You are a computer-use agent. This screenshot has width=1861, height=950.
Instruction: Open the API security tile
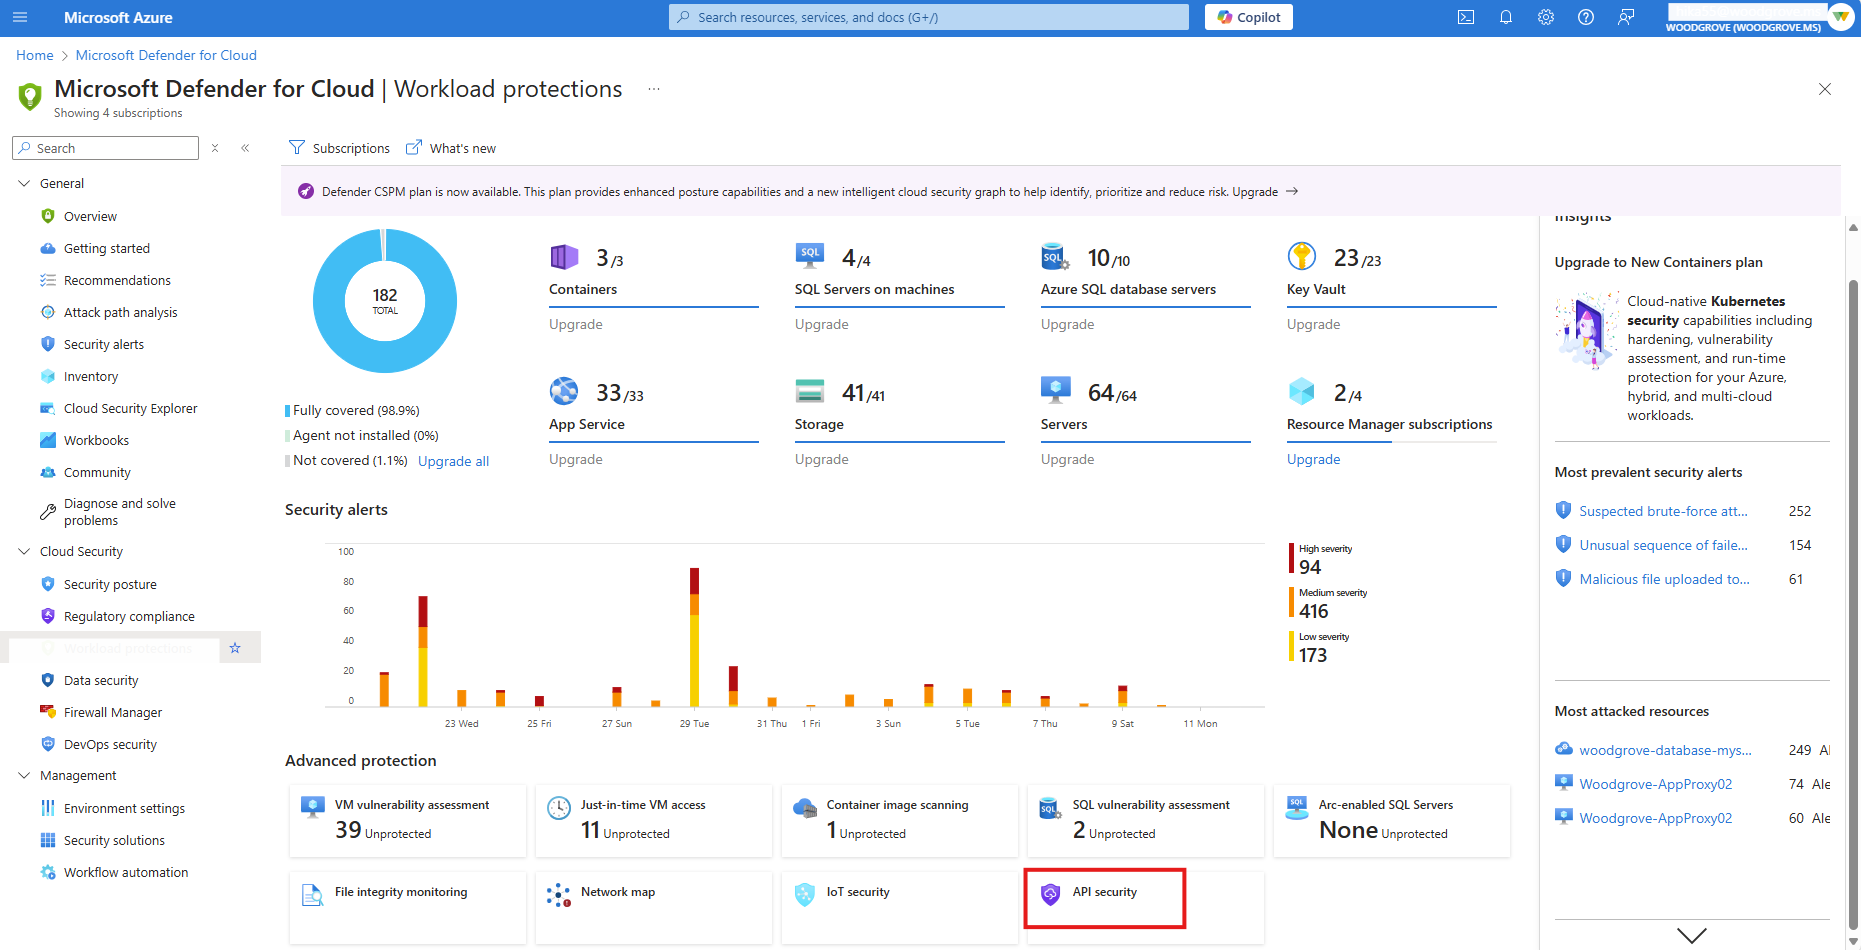point(1104,893)
